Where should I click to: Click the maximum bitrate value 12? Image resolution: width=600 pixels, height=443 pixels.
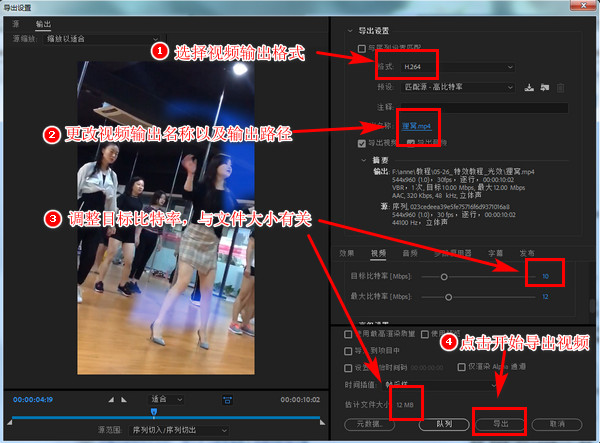545,296
